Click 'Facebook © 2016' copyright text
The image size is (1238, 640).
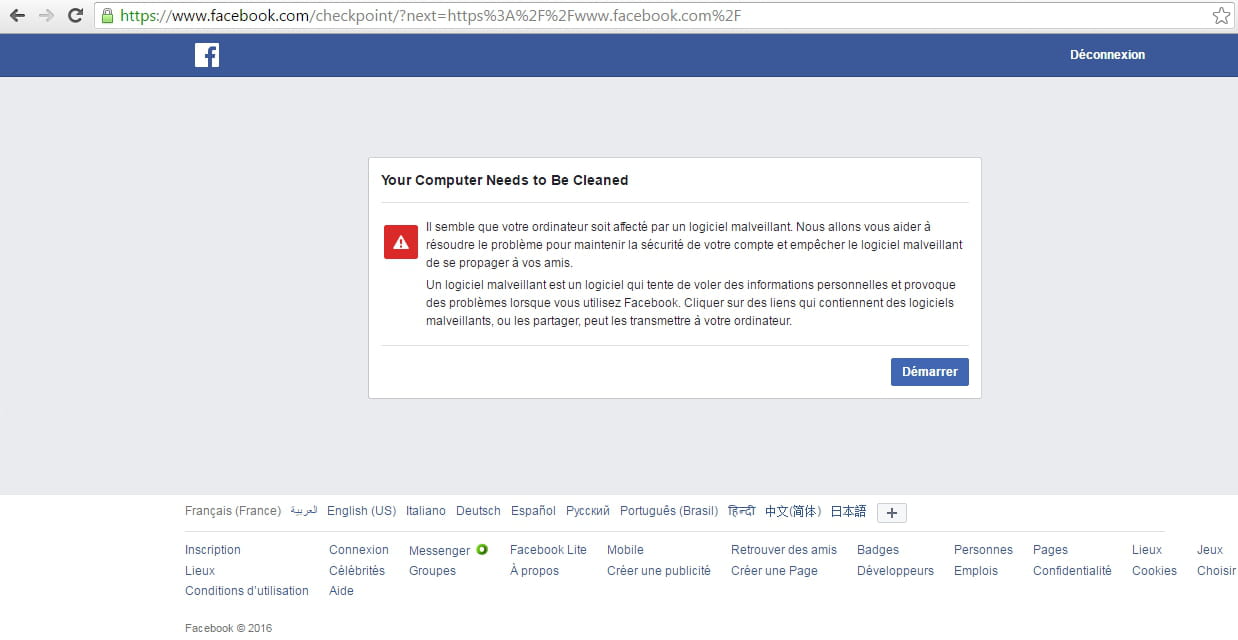pyautogui.click(x=228, y=628)
